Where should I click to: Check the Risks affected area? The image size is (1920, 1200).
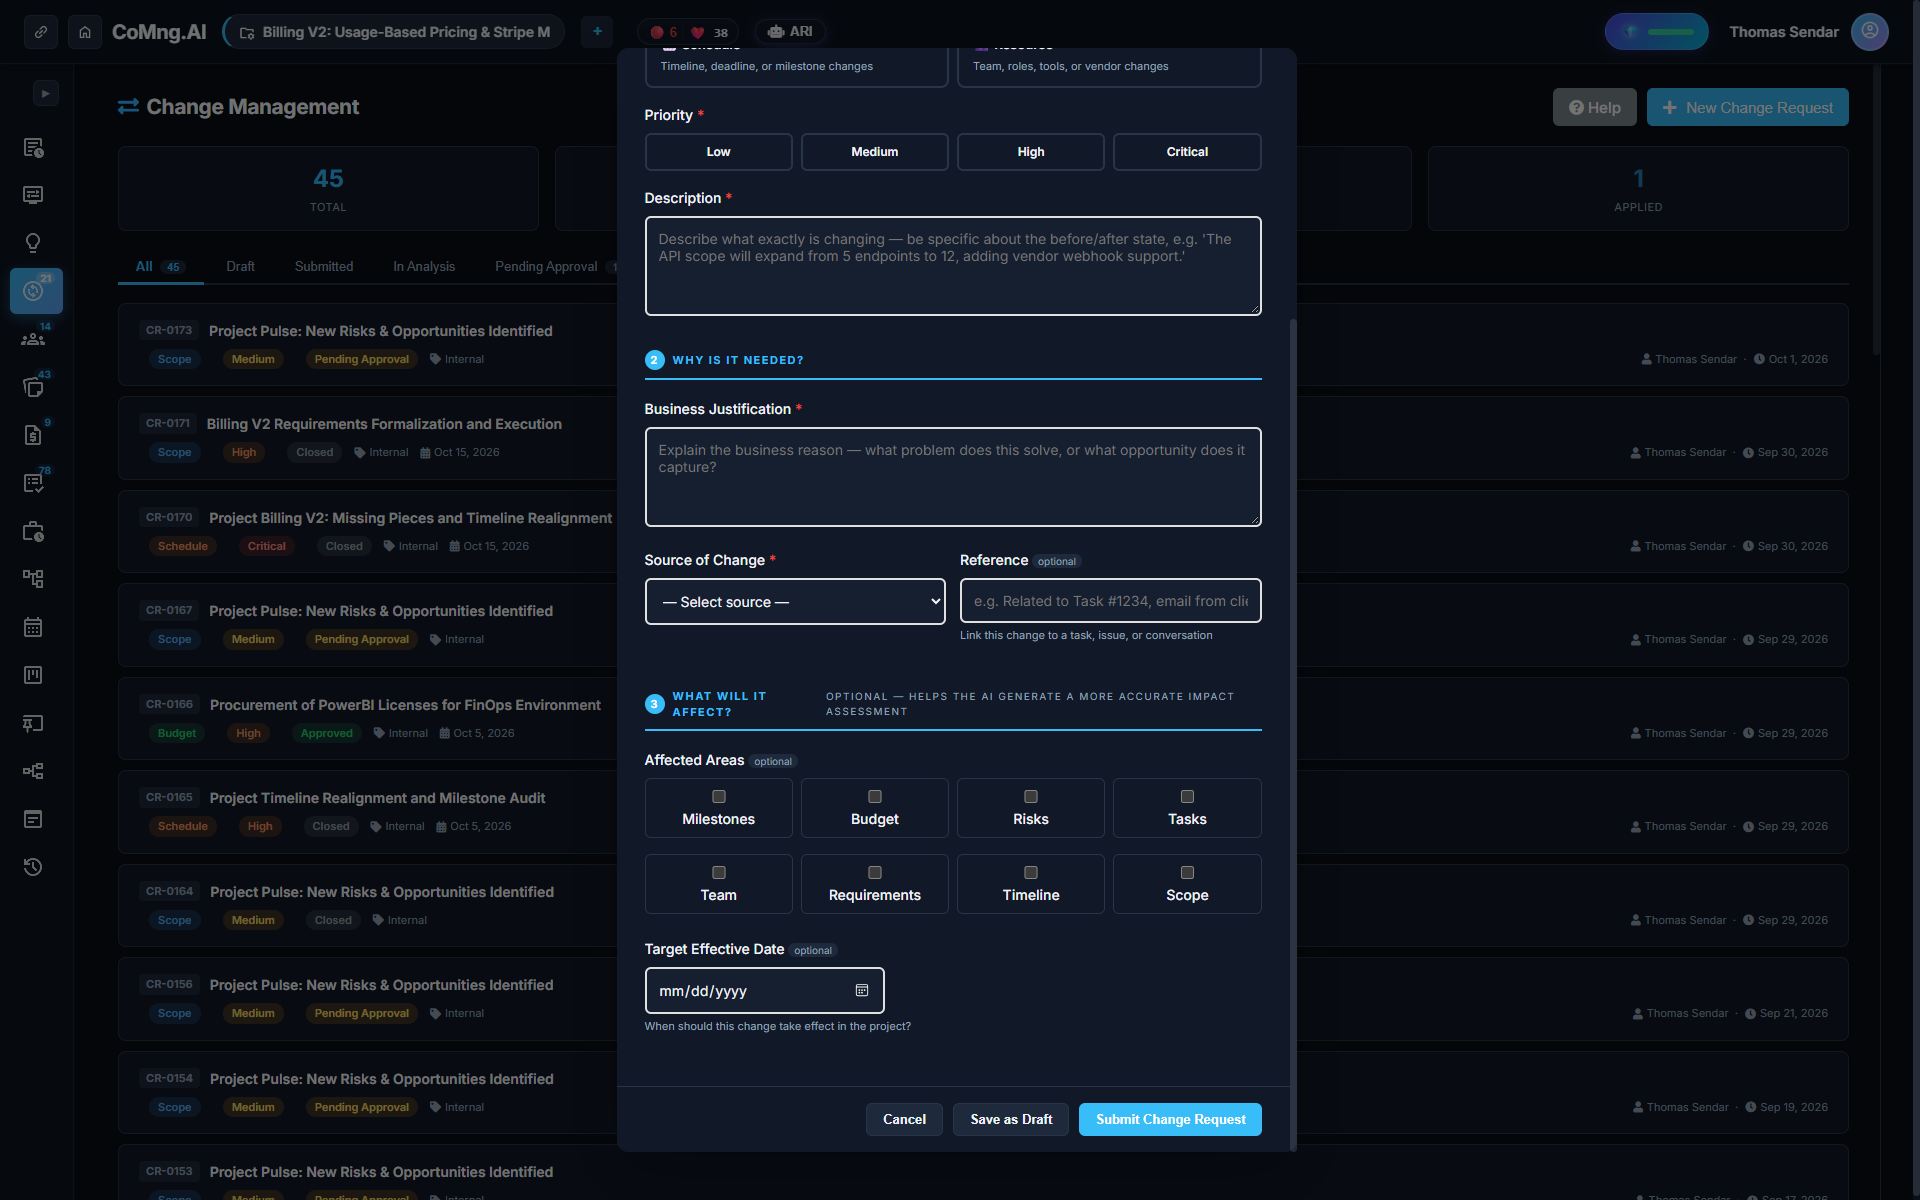point(1031,797)
